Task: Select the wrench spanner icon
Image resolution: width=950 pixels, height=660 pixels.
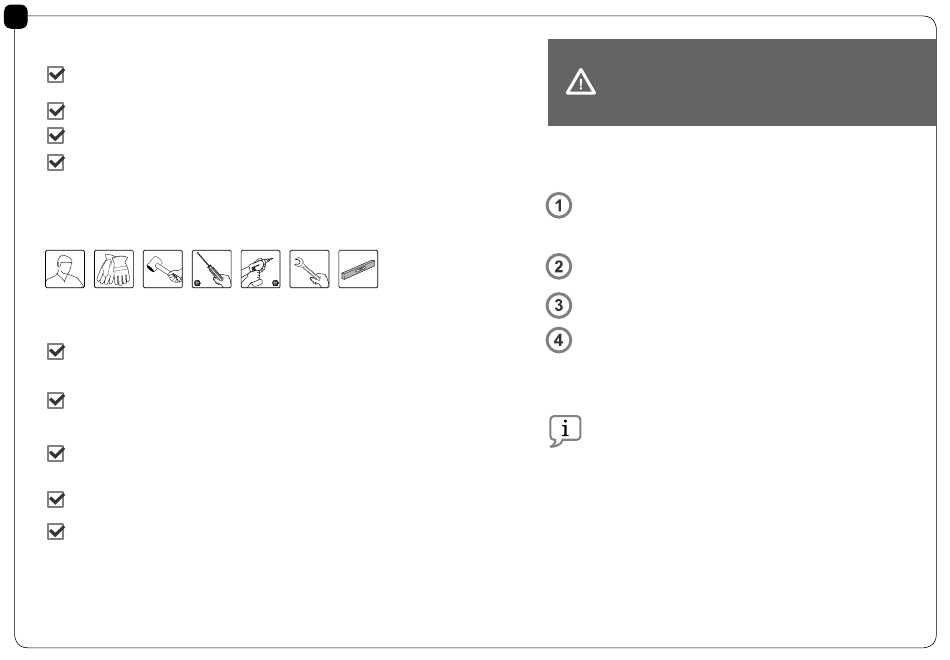Action: pyautogui.click(x=310, y=269)
